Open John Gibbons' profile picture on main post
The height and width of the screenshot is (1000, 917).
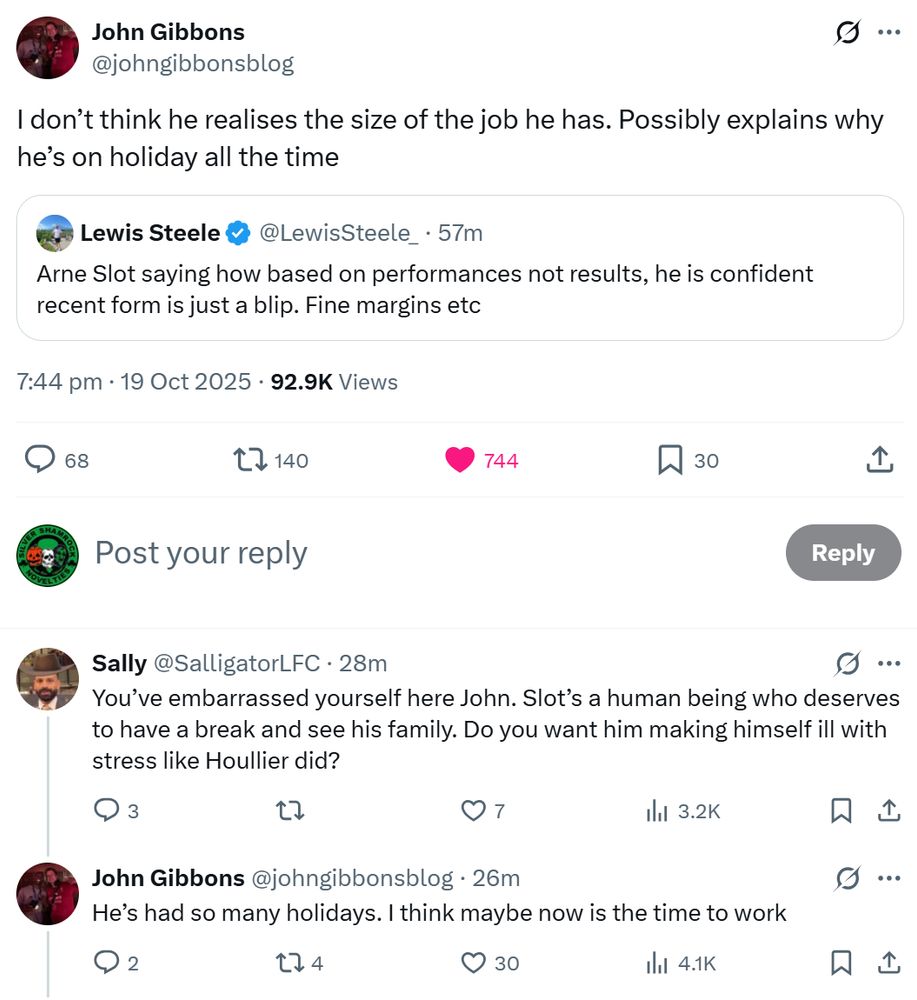pyautogui.click(x=48, y=47)
